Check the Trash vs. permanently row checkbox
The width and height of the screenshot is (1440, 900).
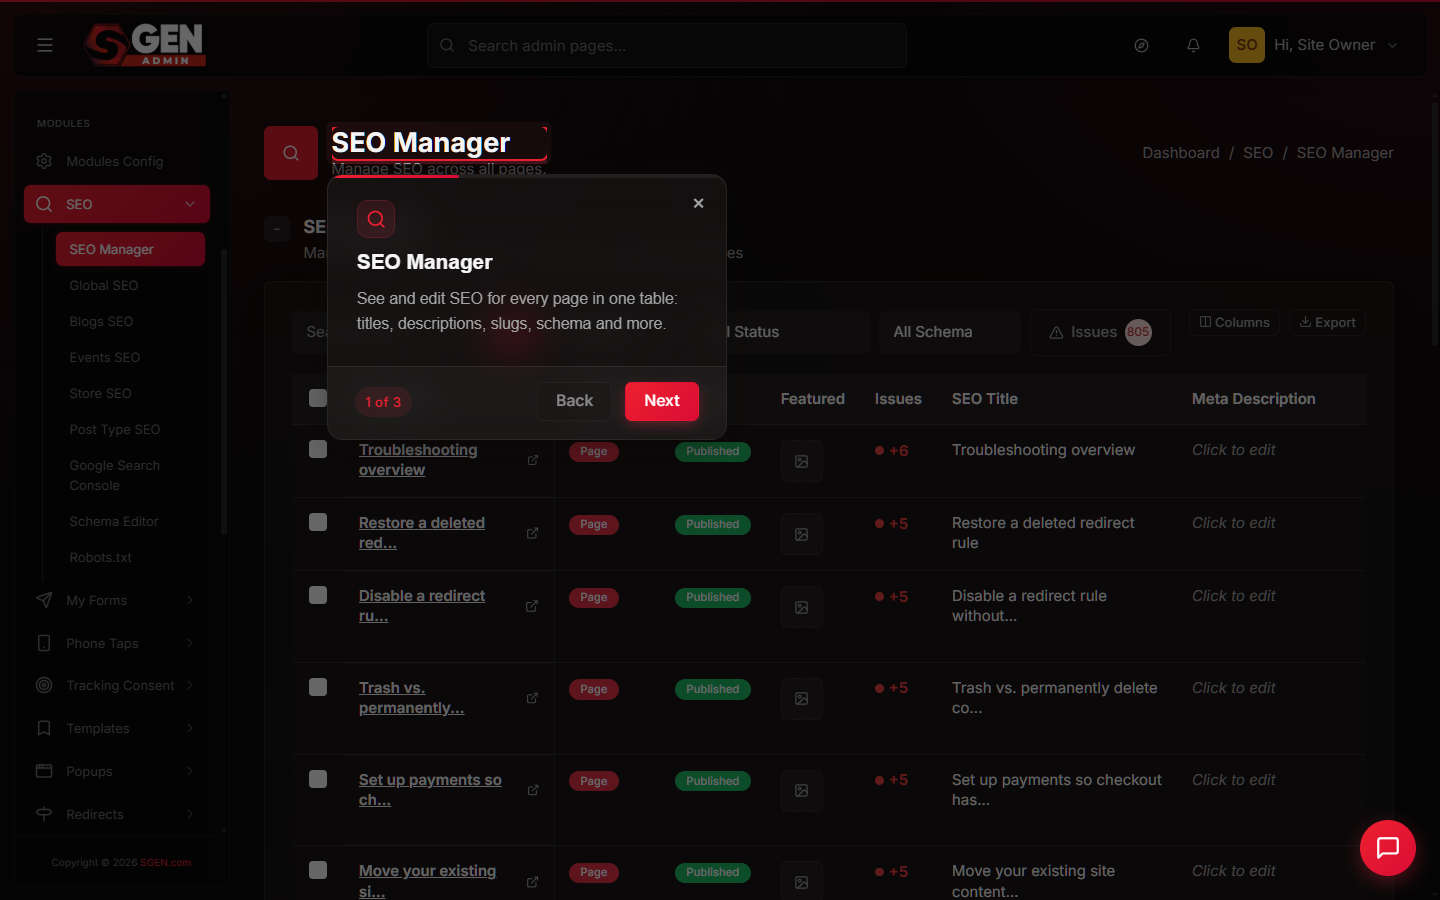(x=318, y=687)
